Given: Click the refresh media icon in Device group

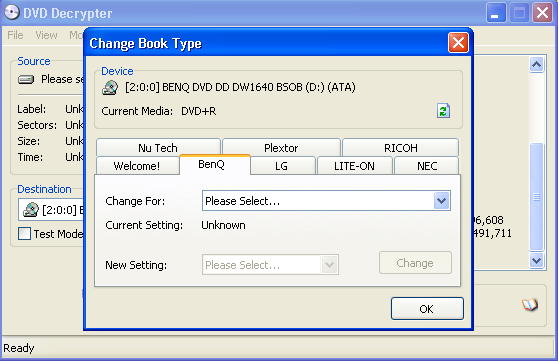Looking at the screenshot, I should click(x=443, y=111).
